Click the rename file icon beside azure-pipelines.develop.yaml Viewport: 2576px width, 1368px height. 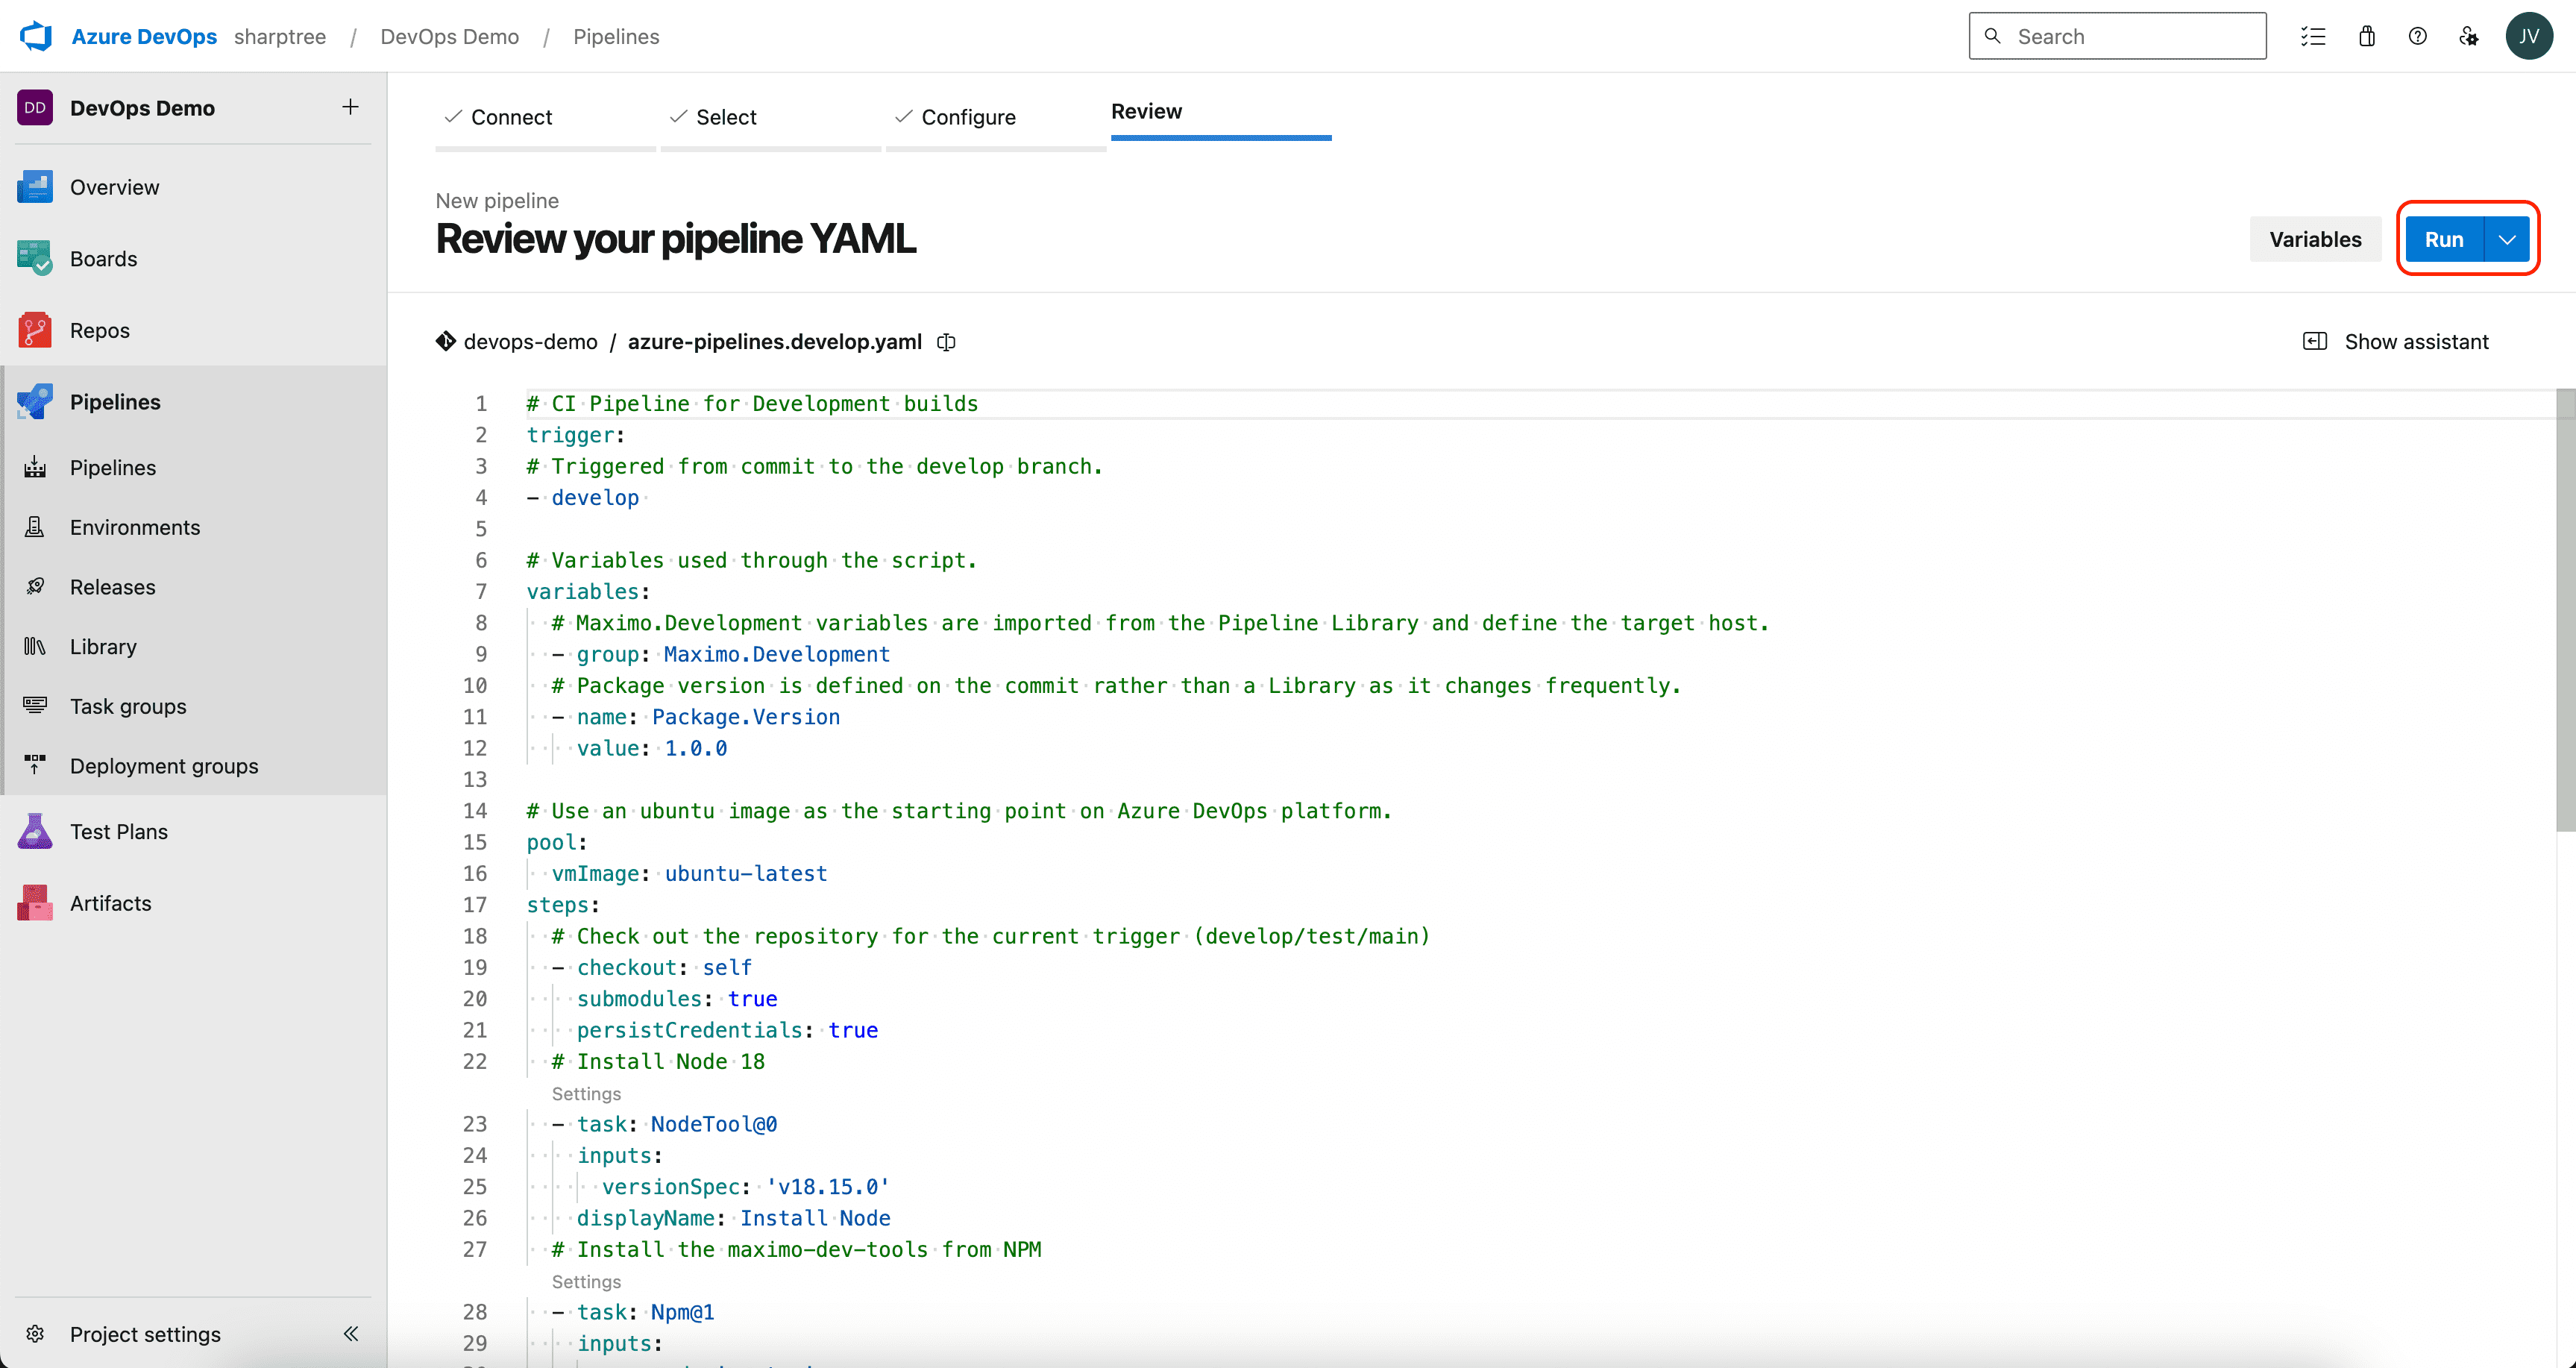coord(946,342)
